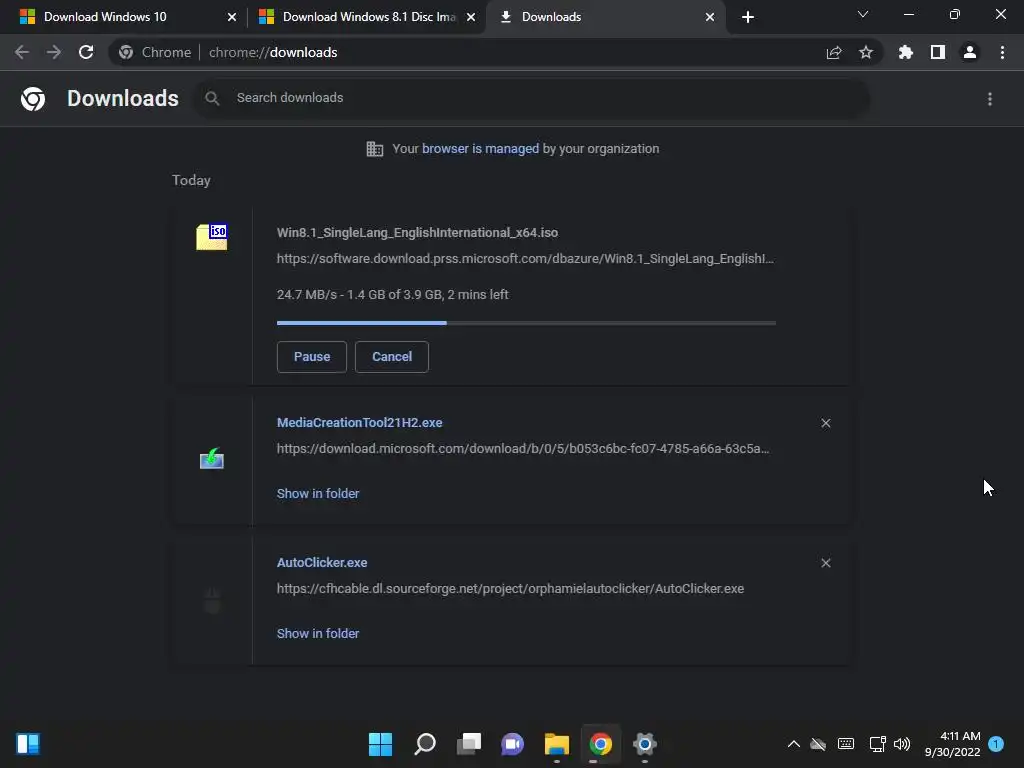Open the Widgets panel icon
Viewport: 1024px width, 768px height.
click(x=28, y=744)
